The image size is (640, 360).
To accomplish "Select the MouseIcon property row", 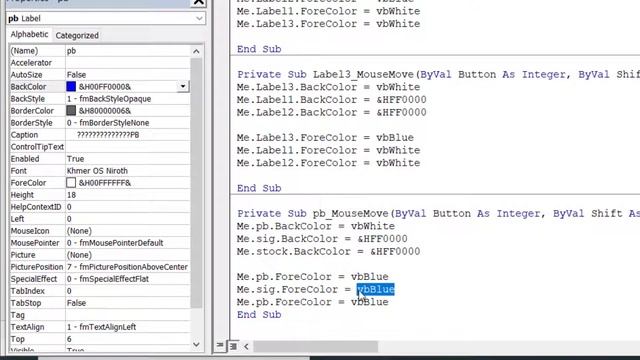I will click(x=100, y=231).
